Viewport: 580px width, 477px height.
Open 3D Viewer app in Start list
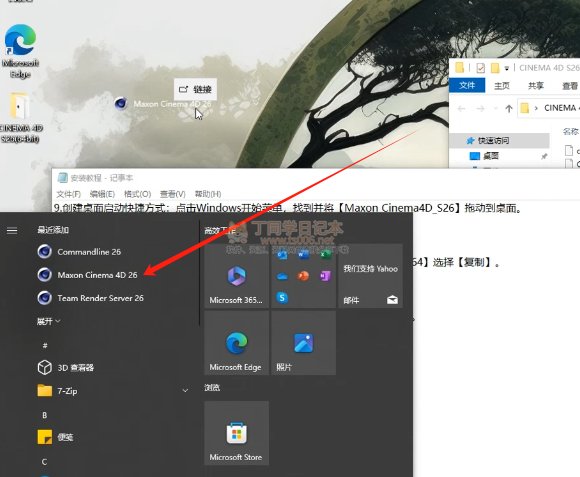click(x=66, y=368)
